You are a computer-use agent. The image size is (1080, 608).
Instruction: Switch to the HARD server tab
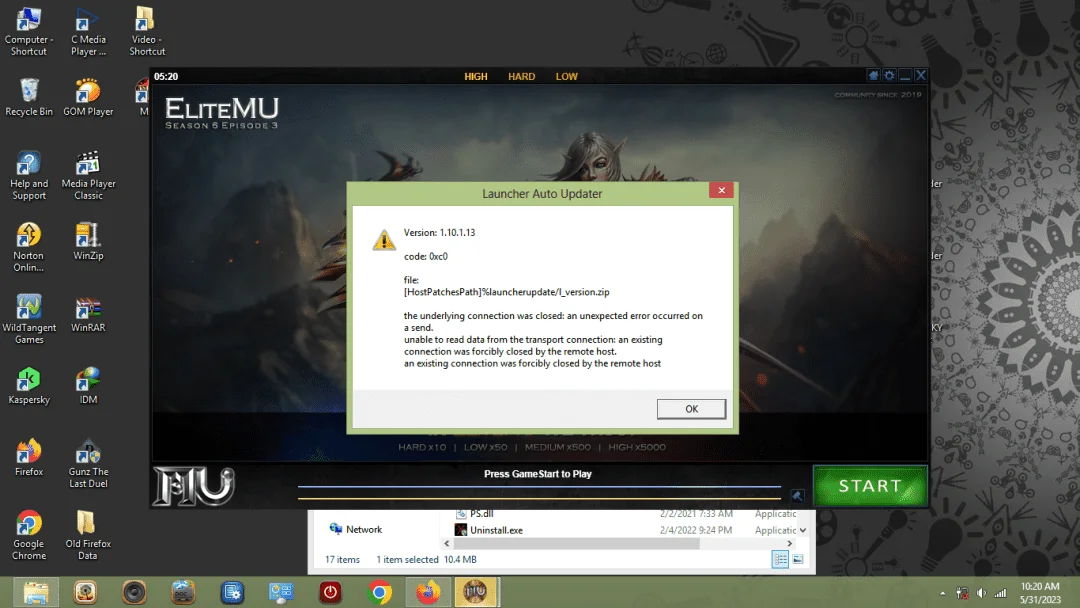(x=521, y=76)
